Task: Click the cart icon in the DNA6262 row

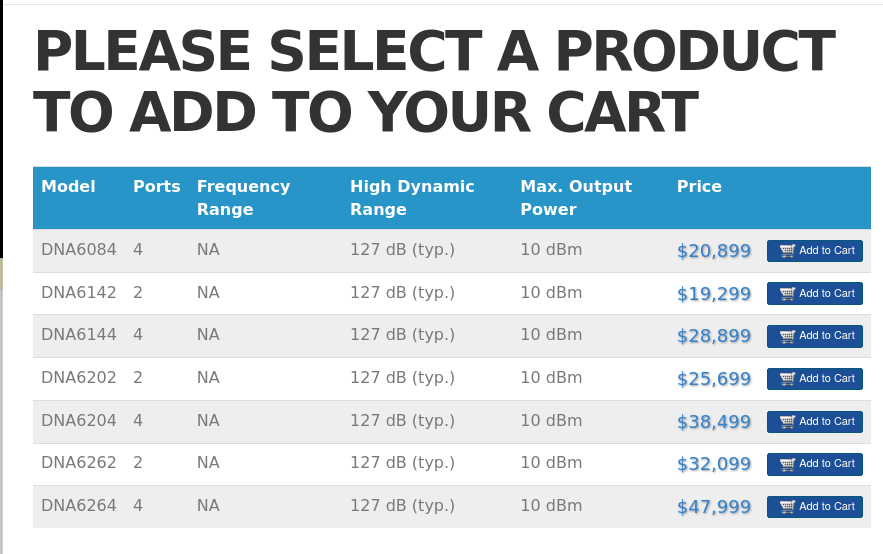Action: [x=787, y=464]
